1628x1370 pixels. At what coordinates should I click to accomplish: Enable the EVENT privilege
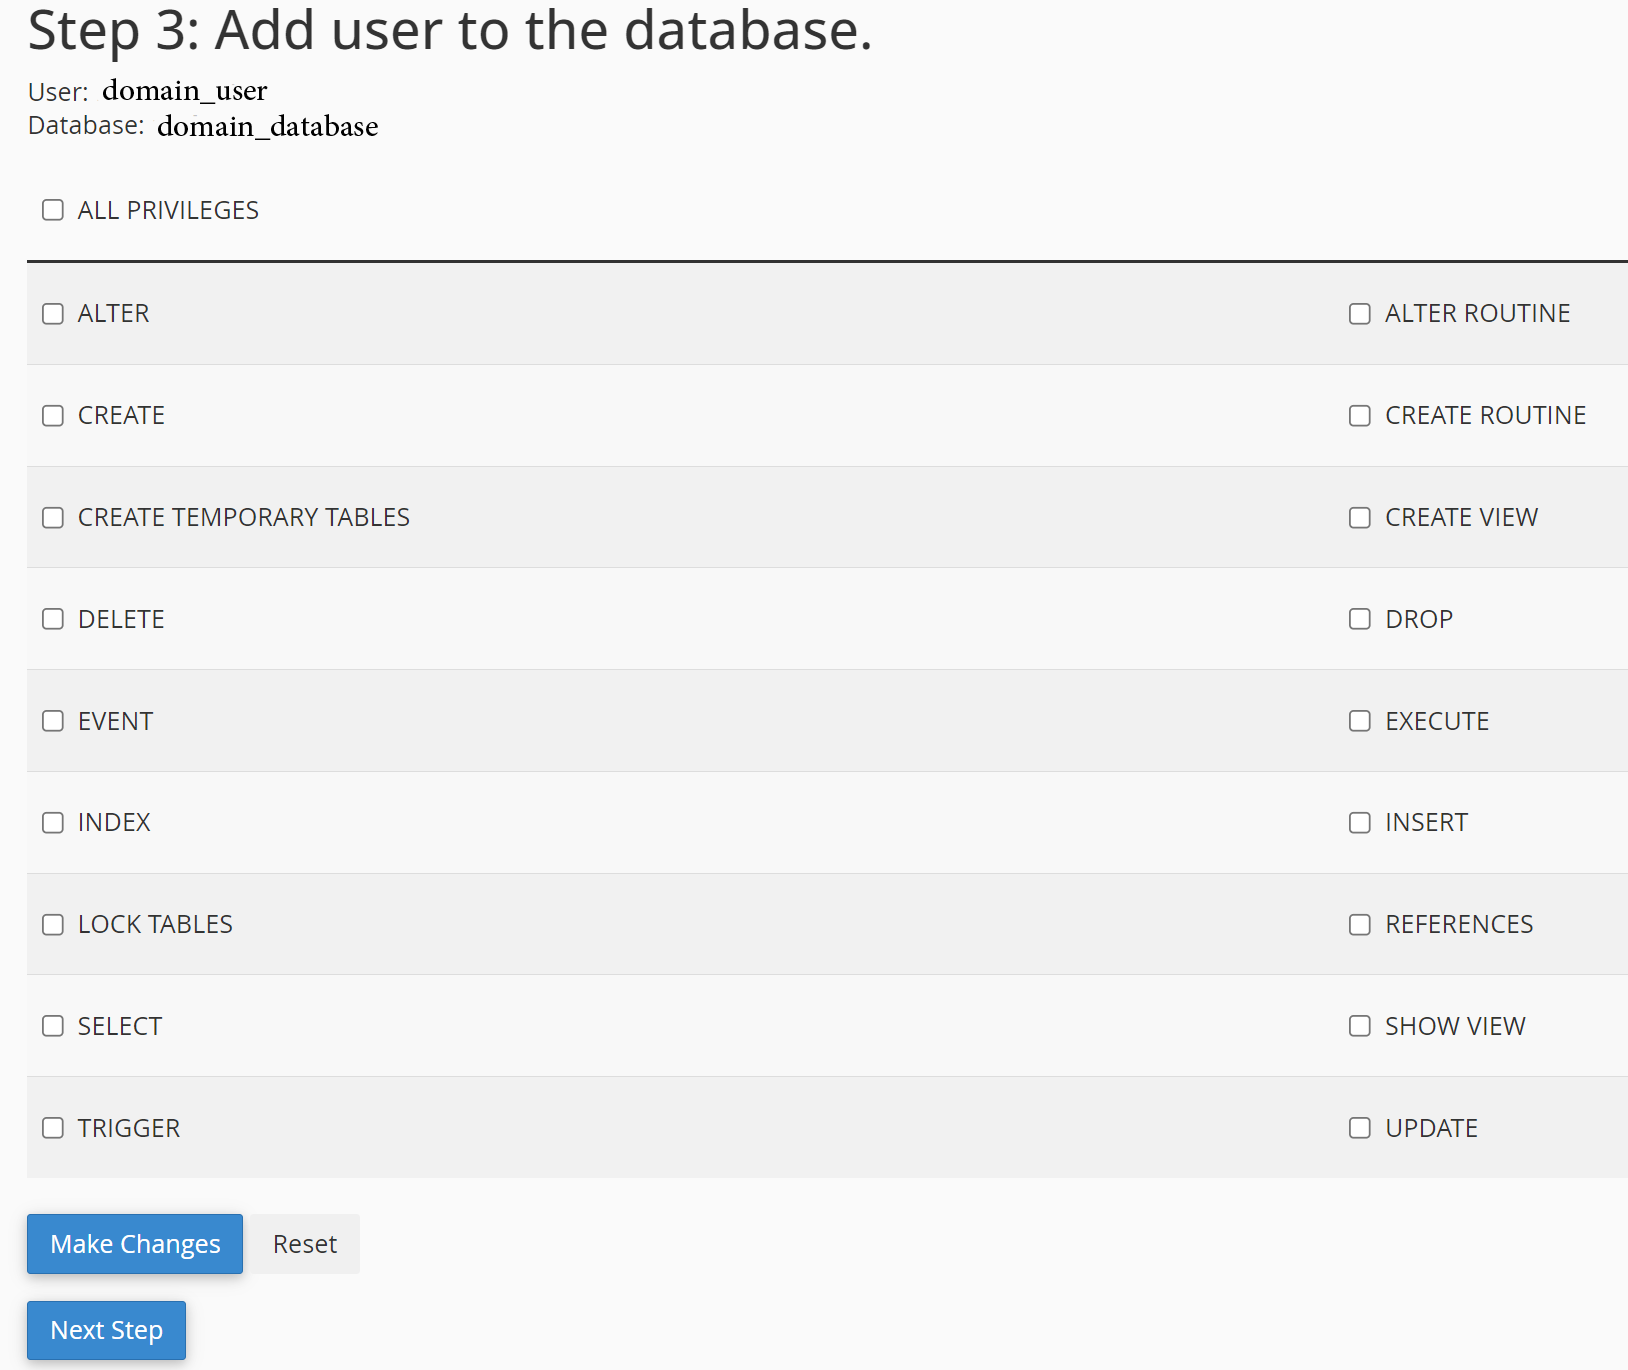(x=53, y=721)
